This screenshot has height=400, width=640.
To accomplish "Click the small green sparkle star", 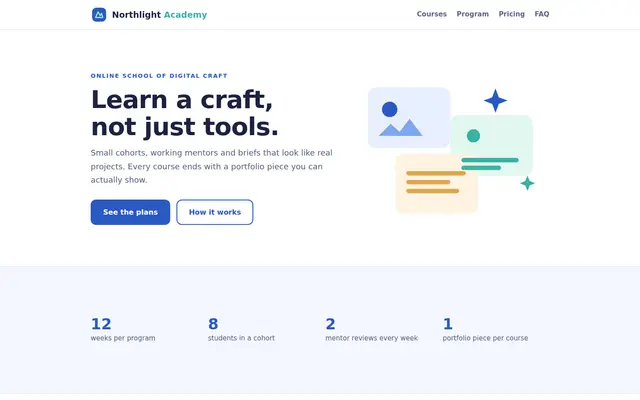I will [x=527, y=183].
